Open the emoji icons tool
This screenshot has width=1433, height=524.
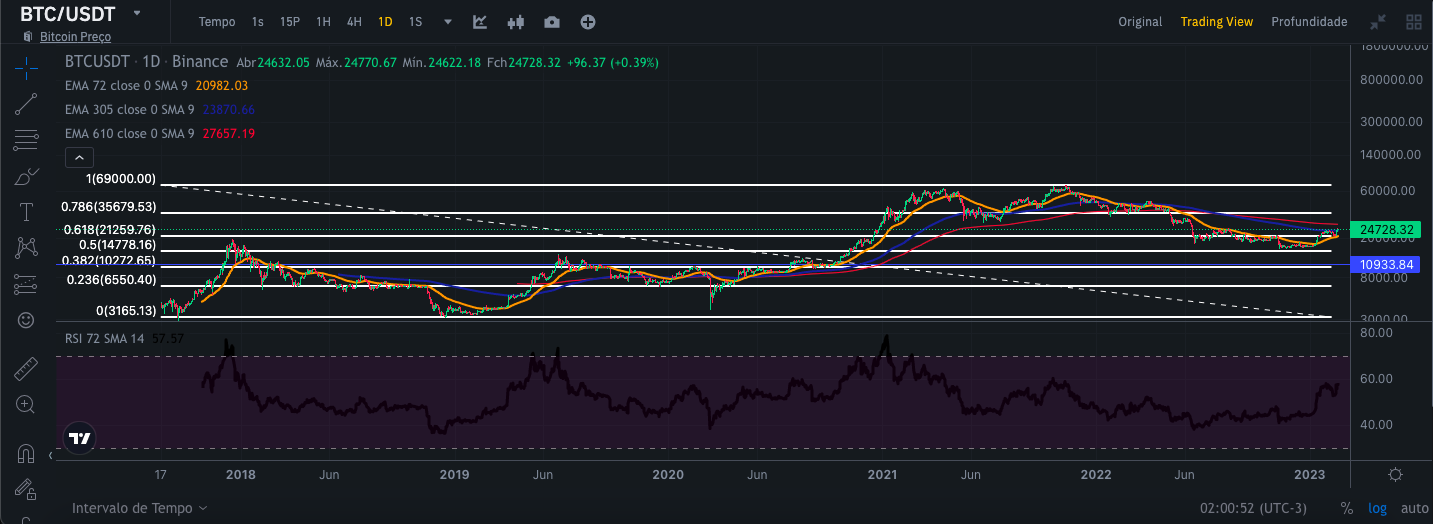[x=26, y=320]
